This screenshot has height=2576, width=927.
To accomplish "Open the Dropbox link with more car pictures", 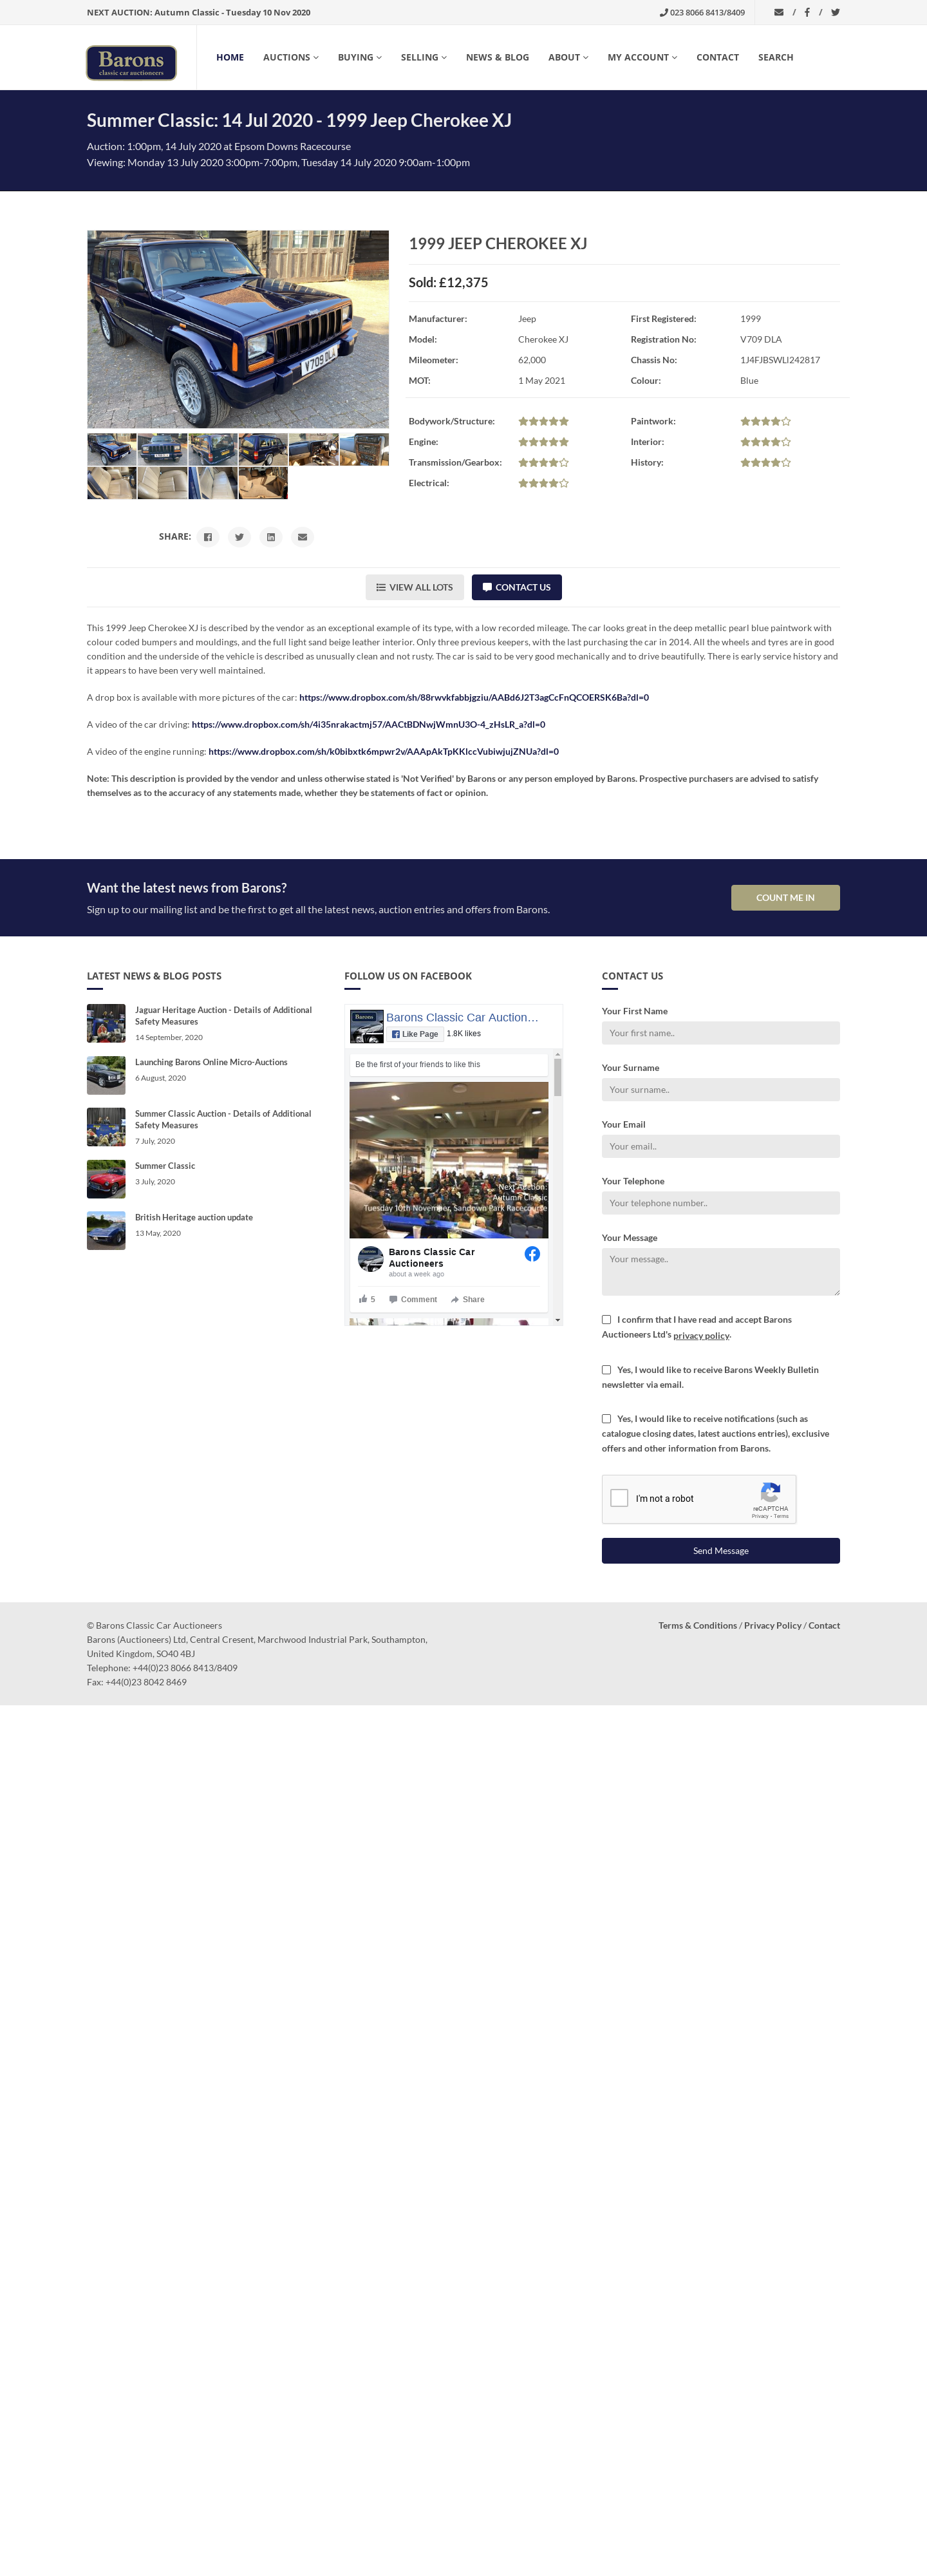I will click(x=474, y=698).
